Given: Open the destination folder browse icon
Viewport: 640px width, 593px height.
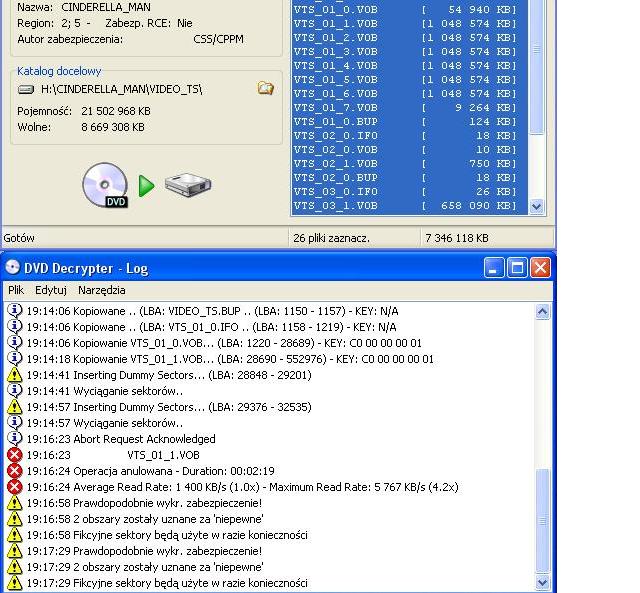Looking at the screenshot, I should click(x=265, y=89).
